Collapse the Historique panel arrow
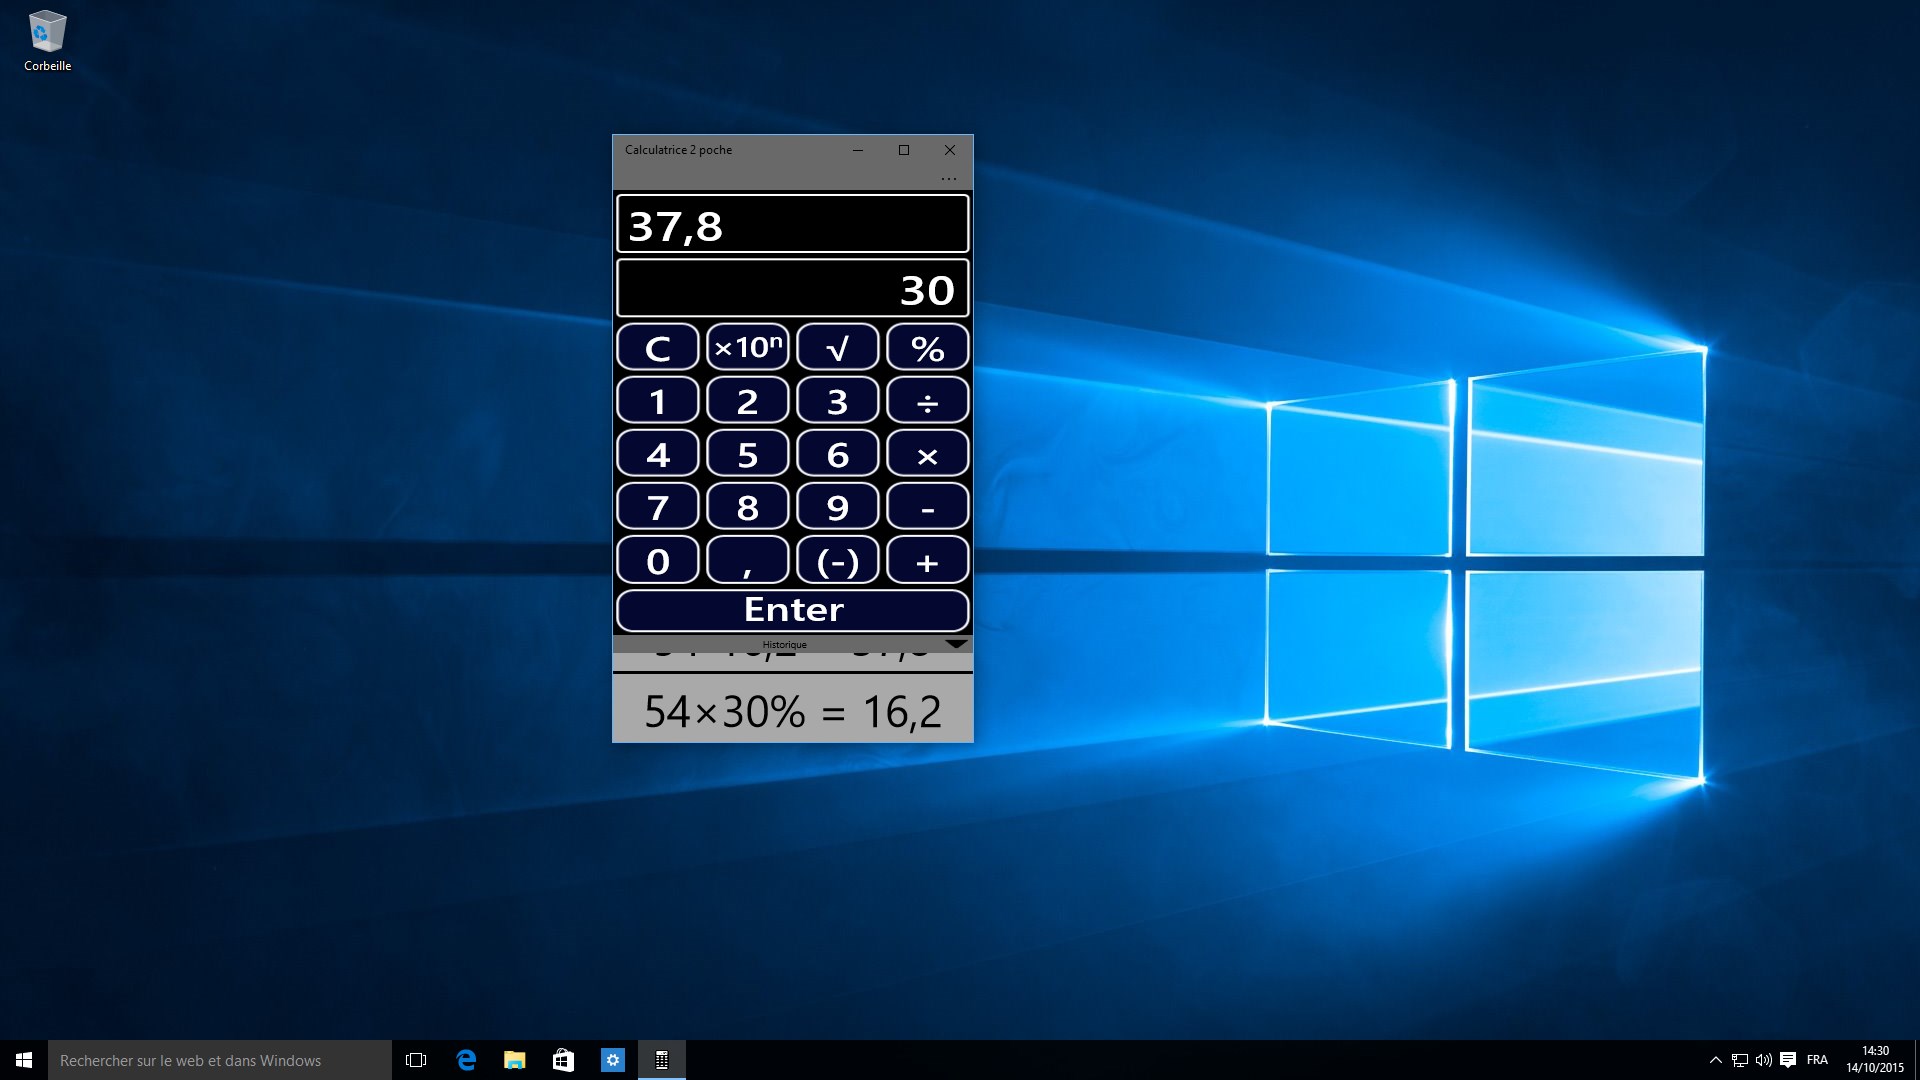The width and height of the screenshot is (1920, 1080). click(955, 644)
